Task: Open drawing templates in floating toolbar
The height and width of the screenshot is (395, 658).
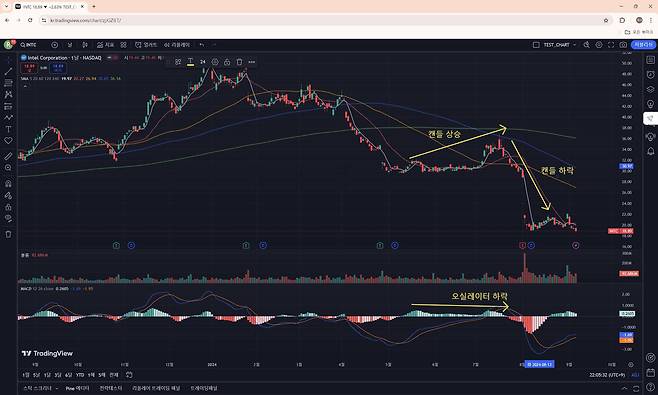Action: pyautogui.click(x=178, y=62)
